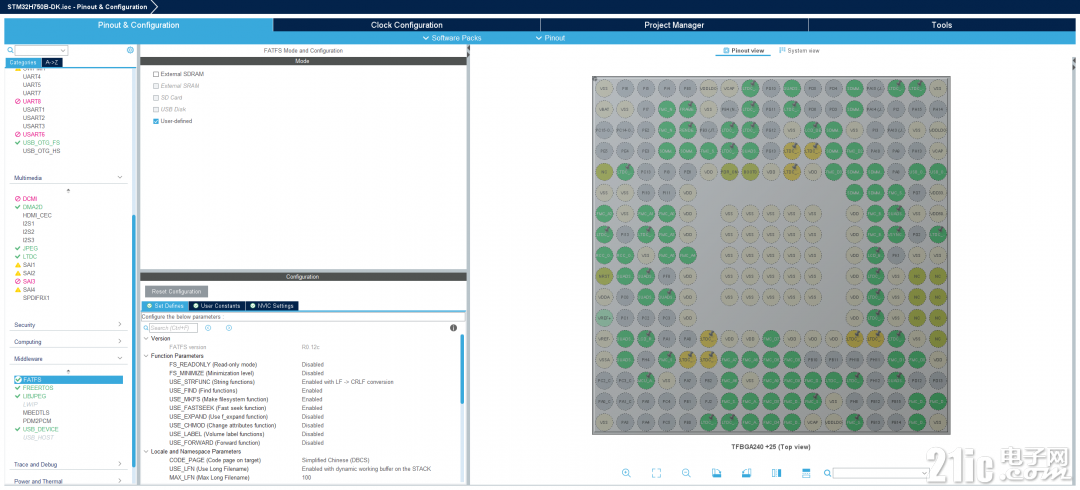Go to next parameter search result

[x=229, y=328]
